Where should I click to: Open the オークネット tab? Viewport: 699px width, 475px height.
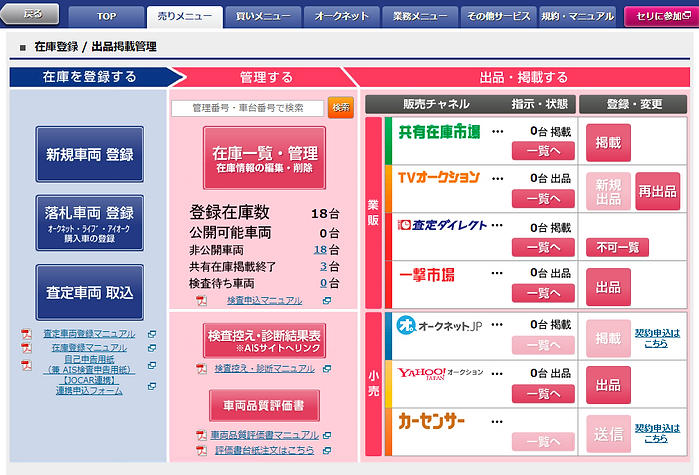coord(341,16)
